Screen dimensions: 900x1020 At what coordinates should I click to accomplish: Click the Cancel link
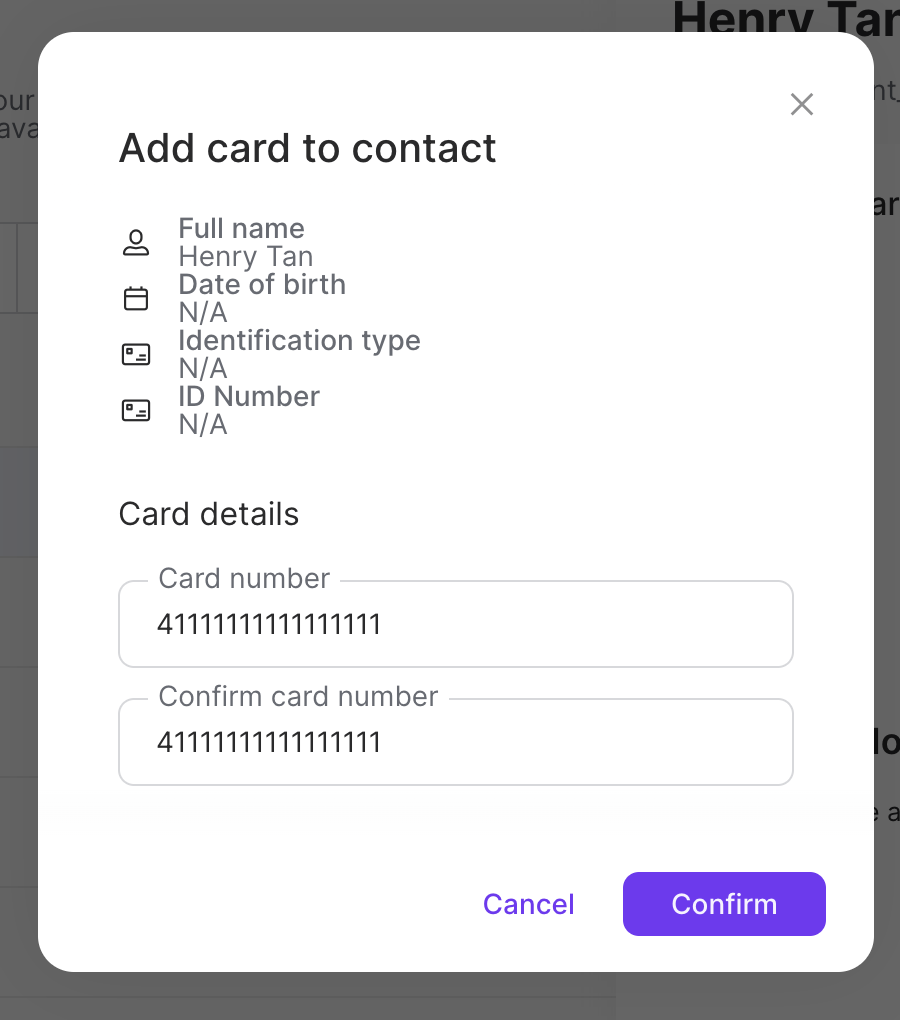(x=528, y=904)
